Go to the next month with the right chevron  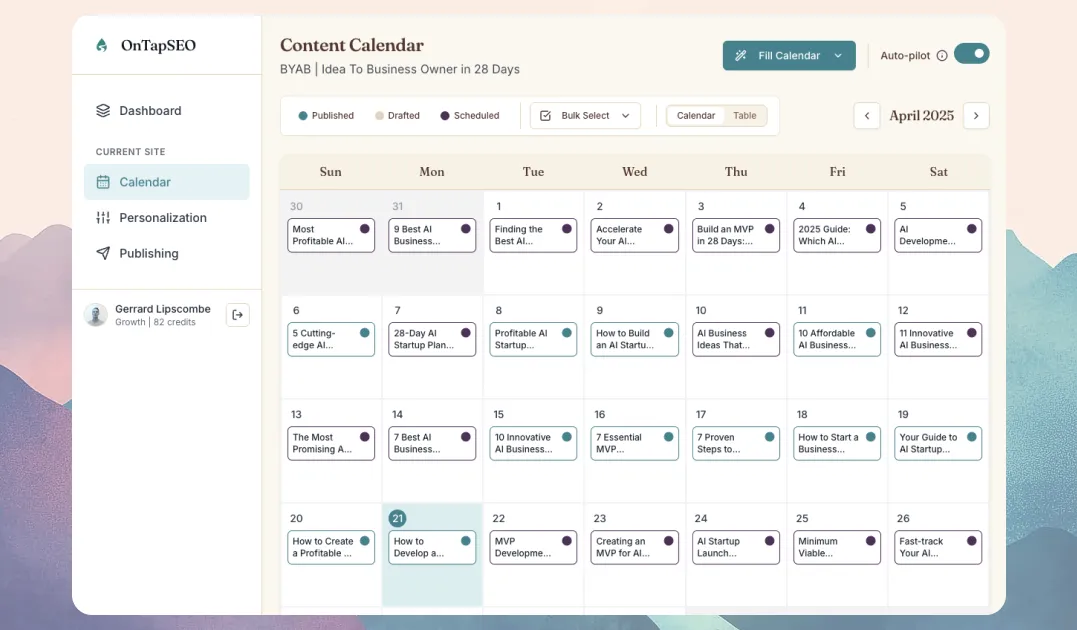pyautogui.click(x=976, y=116)
